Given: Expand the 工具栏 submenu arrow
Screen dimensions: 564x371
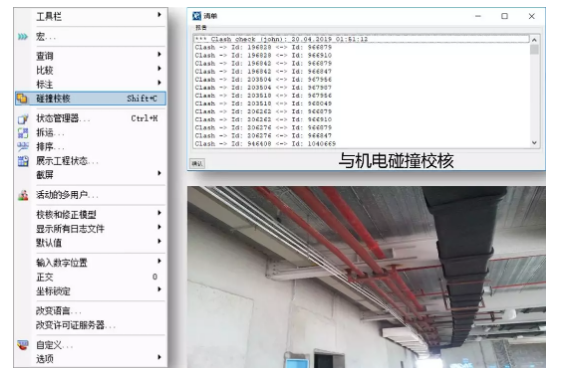Looking at the screenshot, I should pyautogui.click(x=159, y=14).
